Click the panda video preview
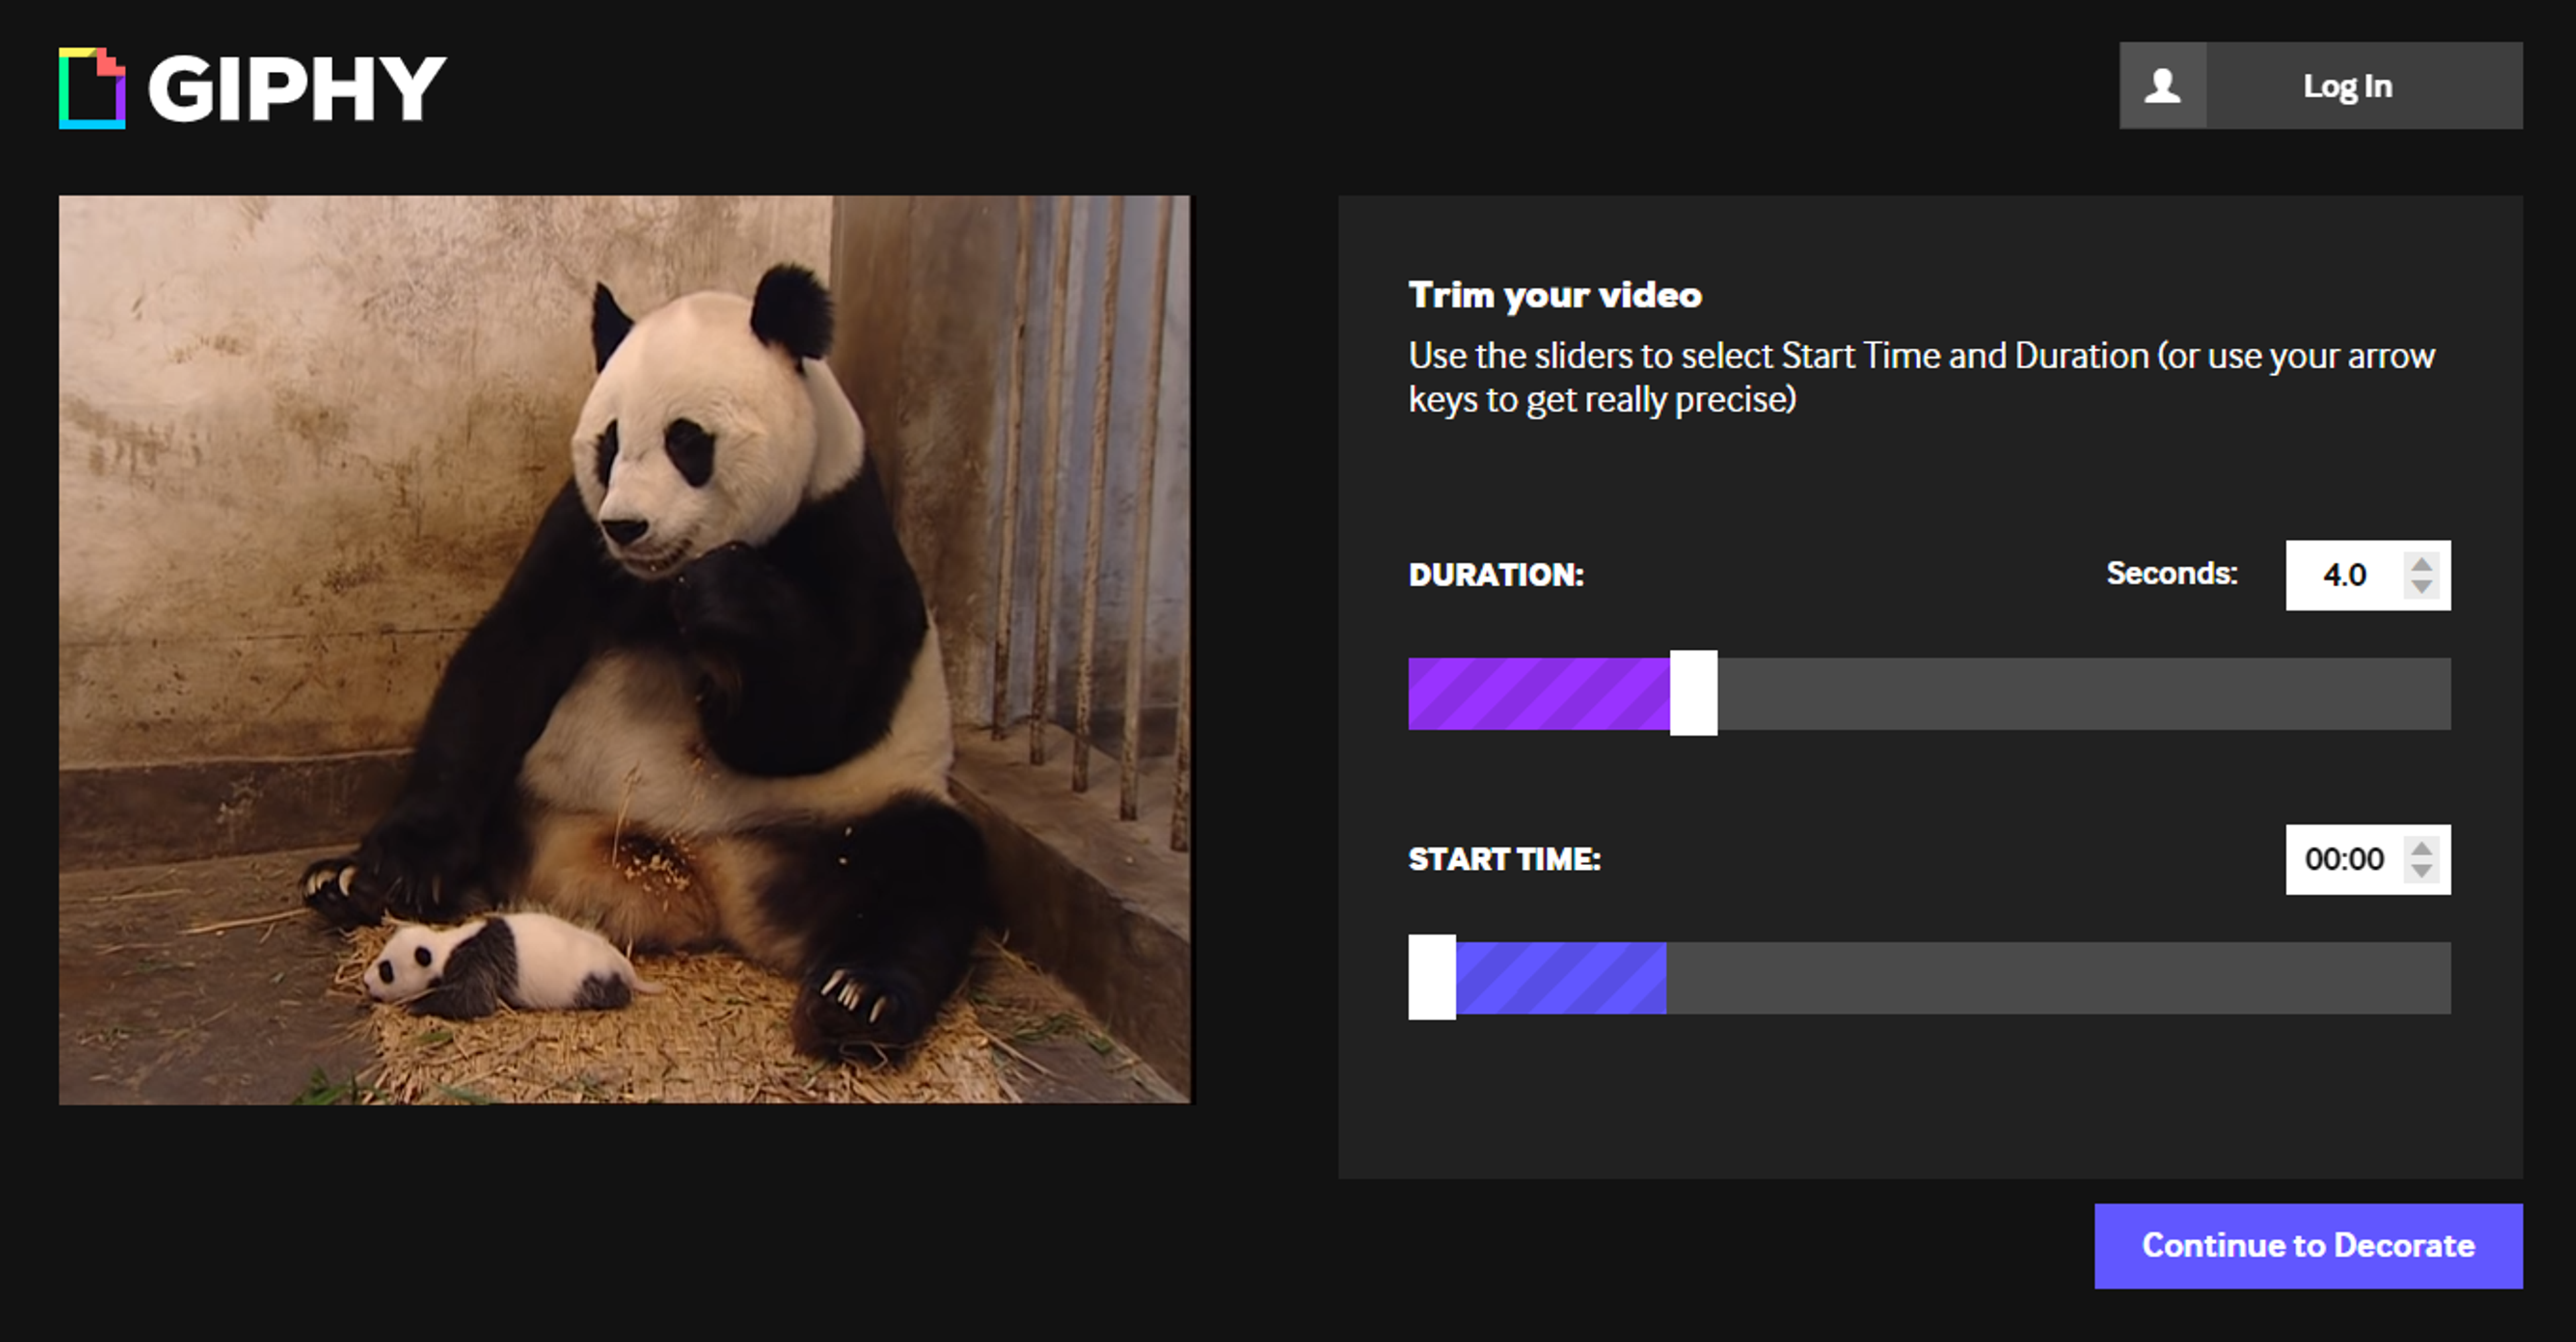Image resolution: width=2576 pixels, height=1342 pixels. coord(625,650)
